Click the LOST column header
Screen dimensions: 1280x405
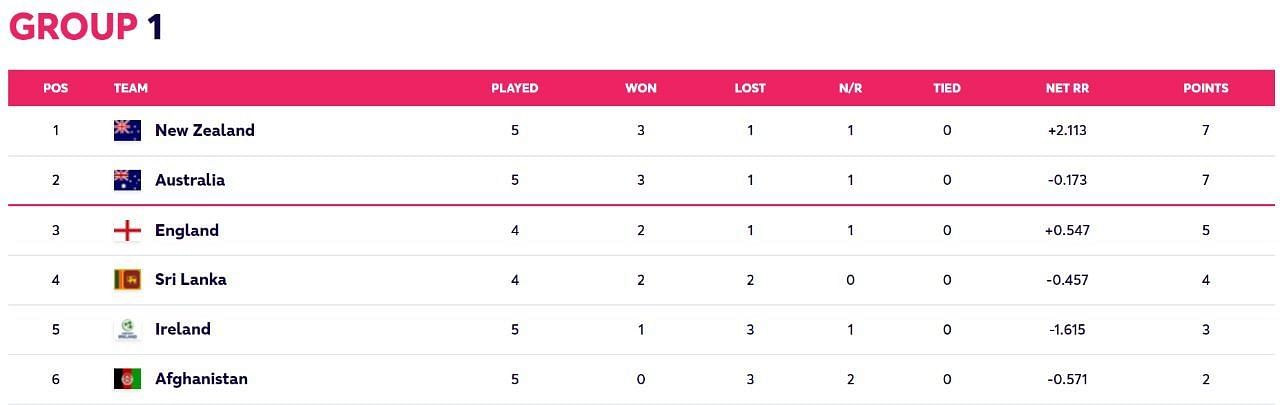click(750, 88)
